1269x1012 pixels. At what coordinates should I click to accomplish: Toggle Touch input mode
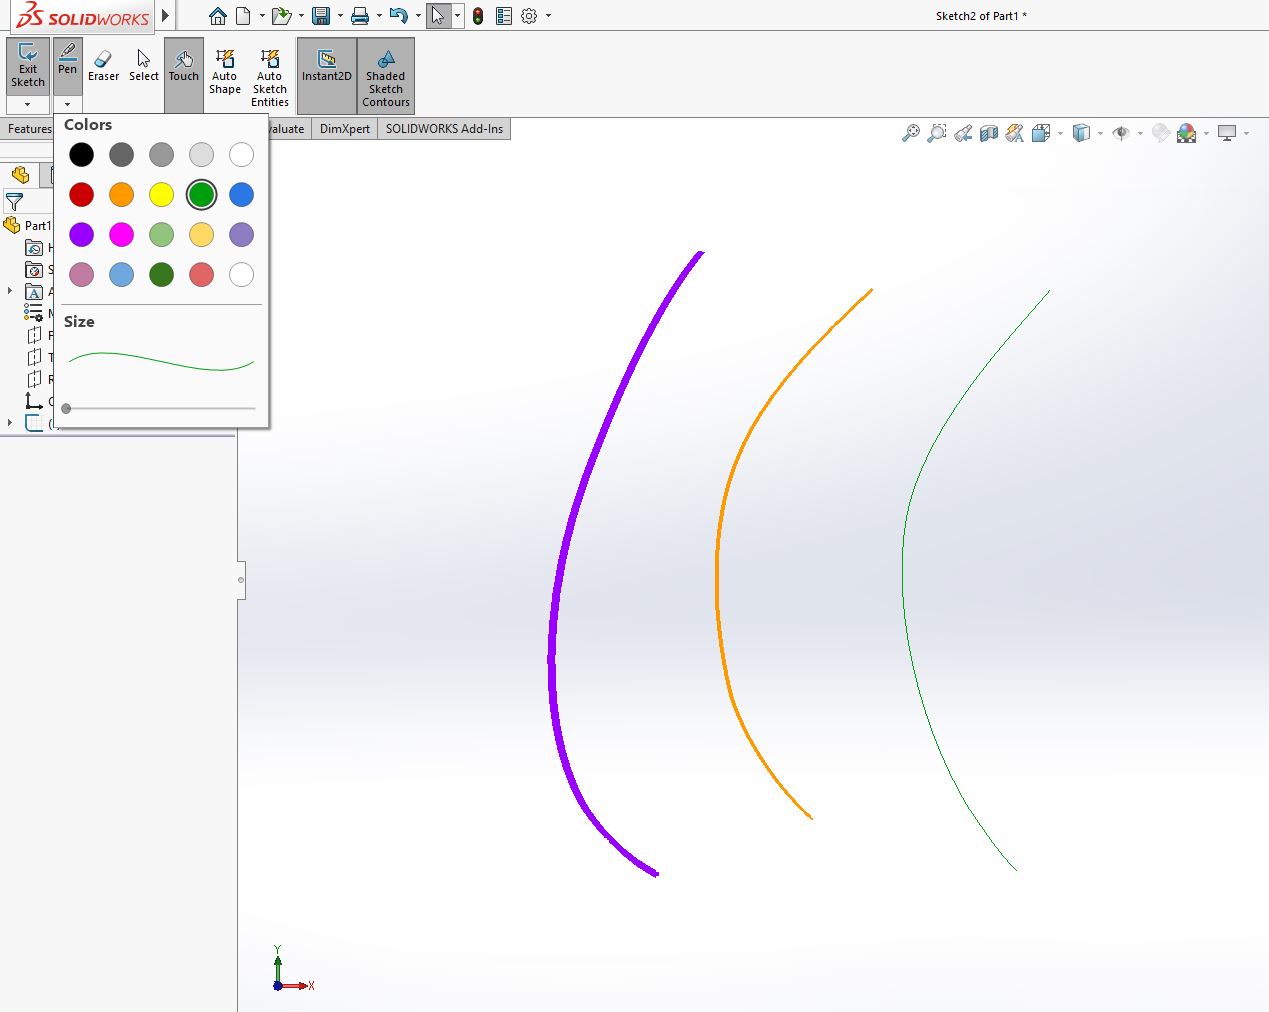(x=184, y=75)
